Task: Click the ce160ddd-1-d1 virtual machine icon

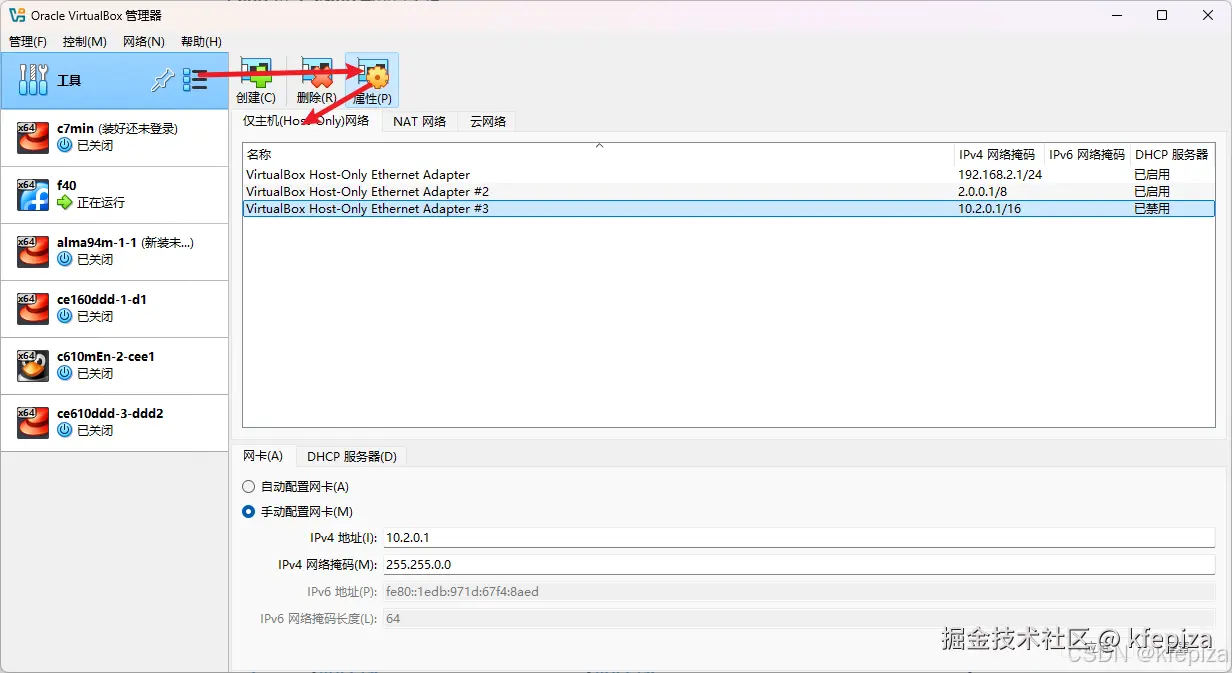Action: (x=33, y=309)
